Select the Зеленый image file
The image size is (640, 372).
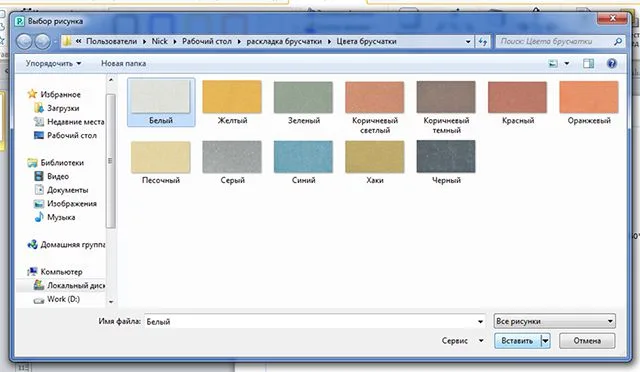303,102
